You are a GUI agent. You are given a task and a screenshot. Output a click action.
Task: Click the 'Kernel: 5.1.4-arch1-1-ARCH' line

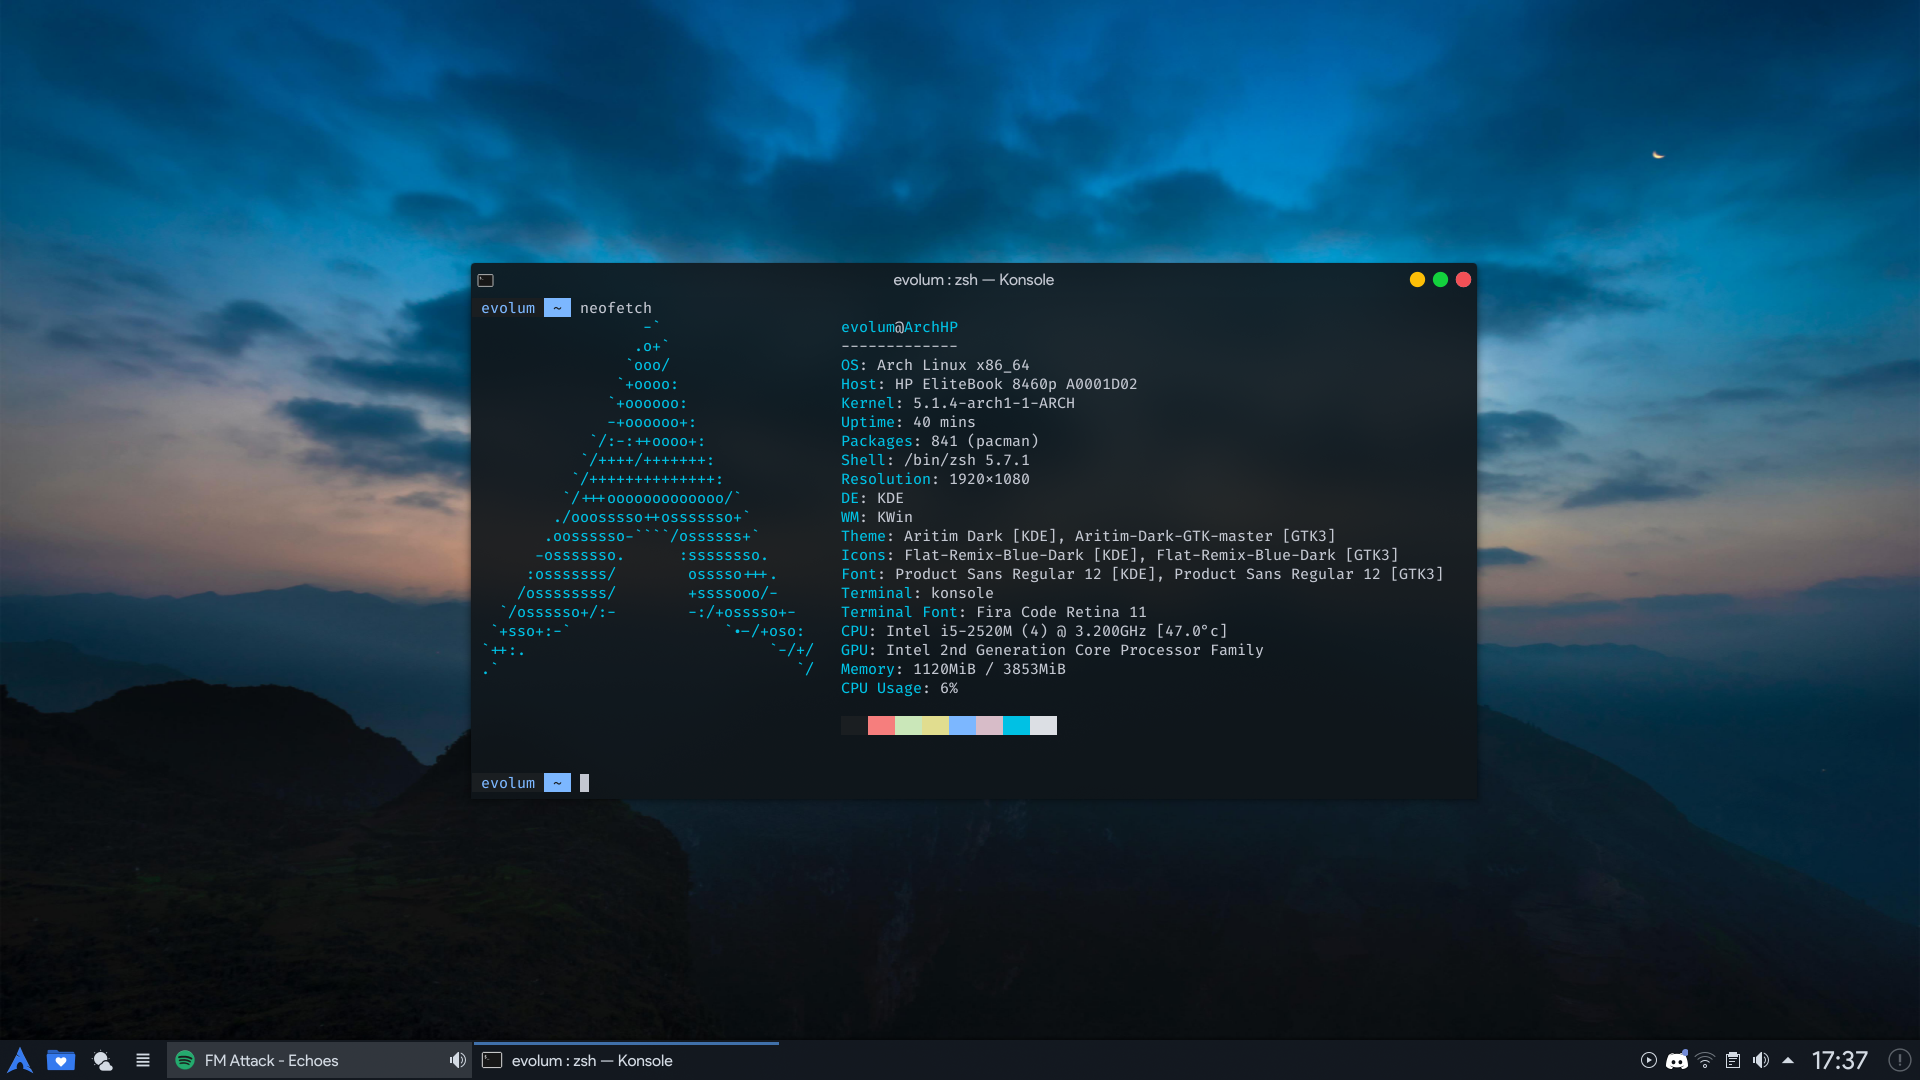point(958,403)
